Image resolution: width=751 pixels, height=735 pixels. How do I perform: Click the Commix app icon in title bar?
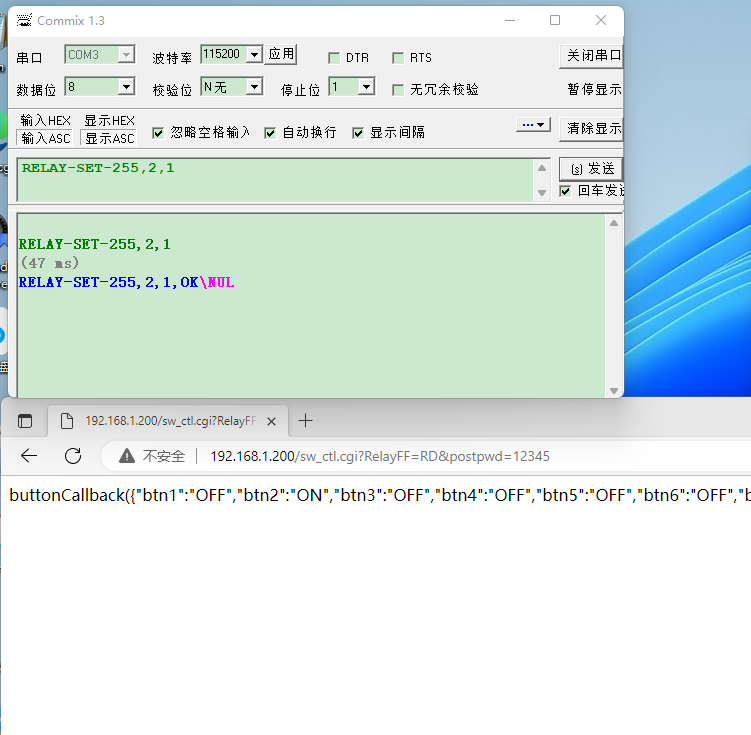pyautogui.click(x=24, y=20)
